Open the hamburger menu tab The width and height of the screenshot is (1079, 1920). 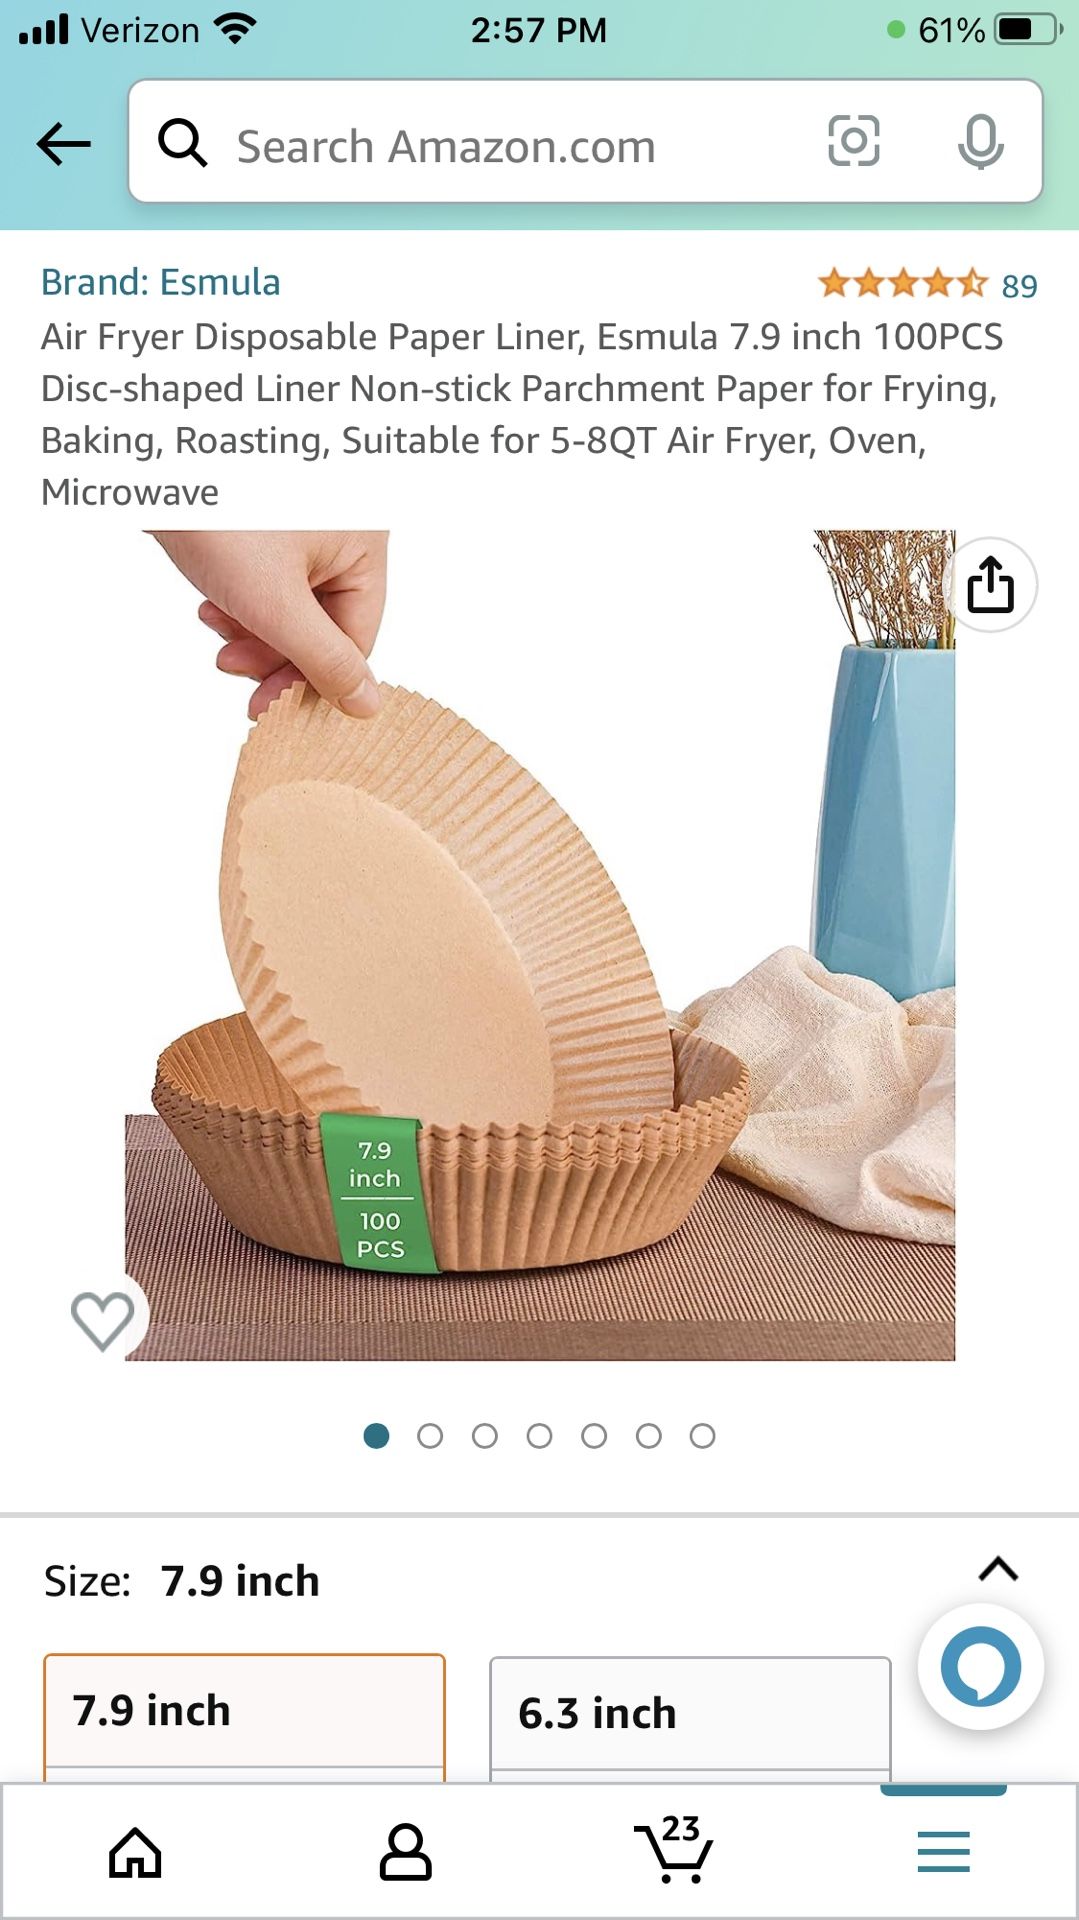click(944, 1852)
